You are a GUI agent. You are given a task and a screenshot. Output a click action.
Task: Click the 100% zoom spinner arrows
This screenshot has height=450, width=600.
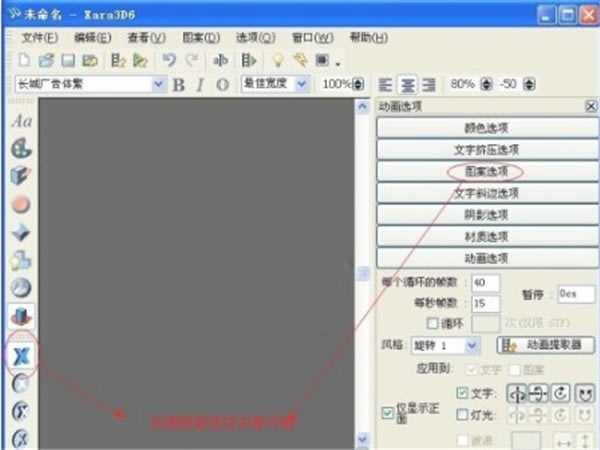tap(358, 84)
